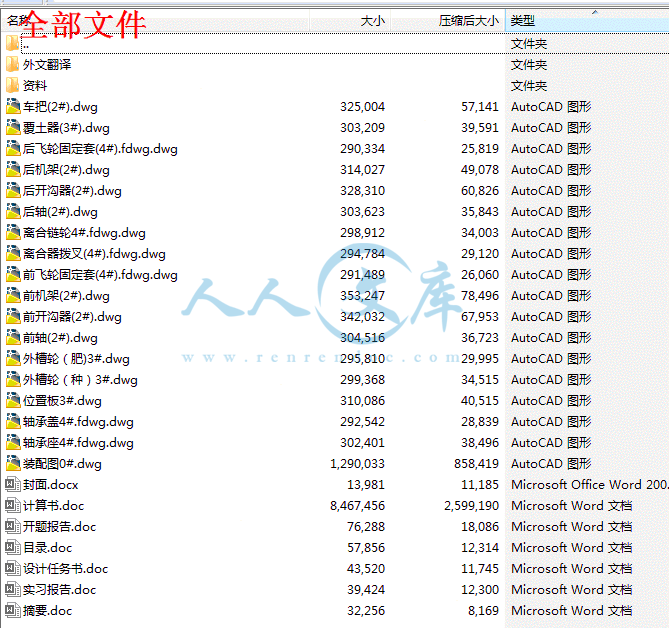The image size is (669, 628).
Task: Select file name 前开沟器(2#).dwg
Action: [72, 317]
